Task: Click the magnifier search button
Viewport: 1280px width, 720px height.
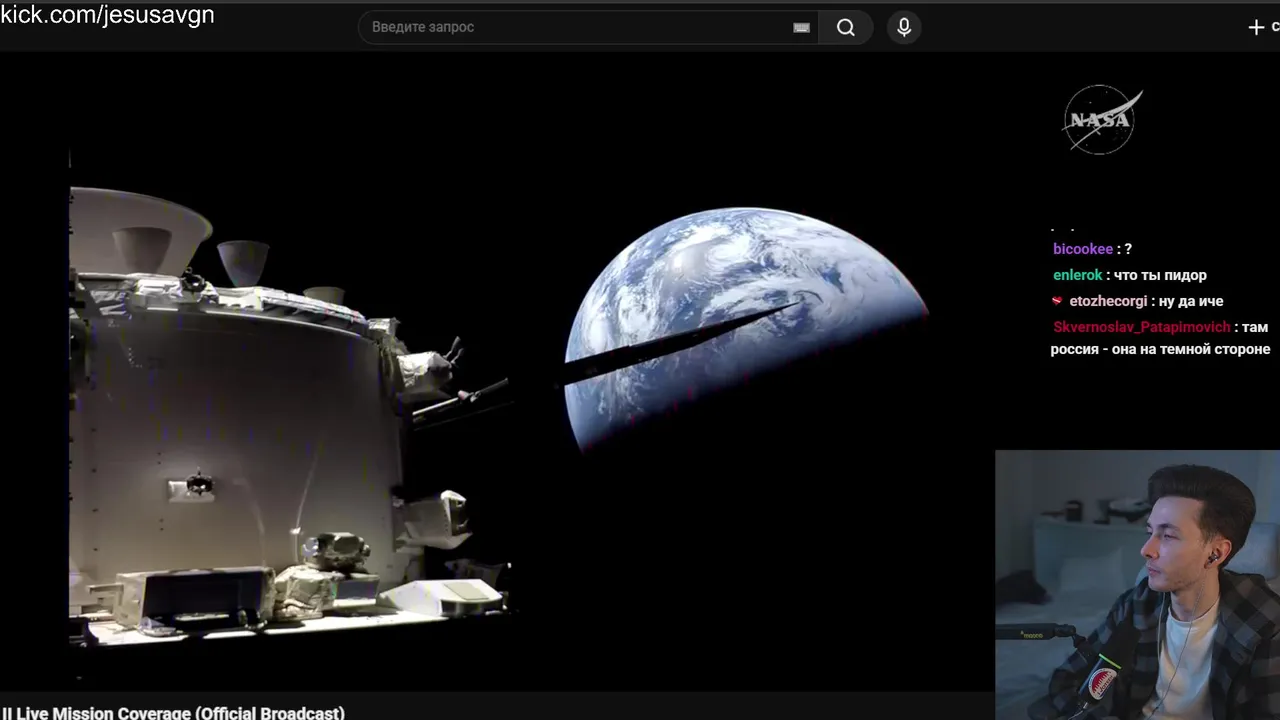Action: click(846, 27)
